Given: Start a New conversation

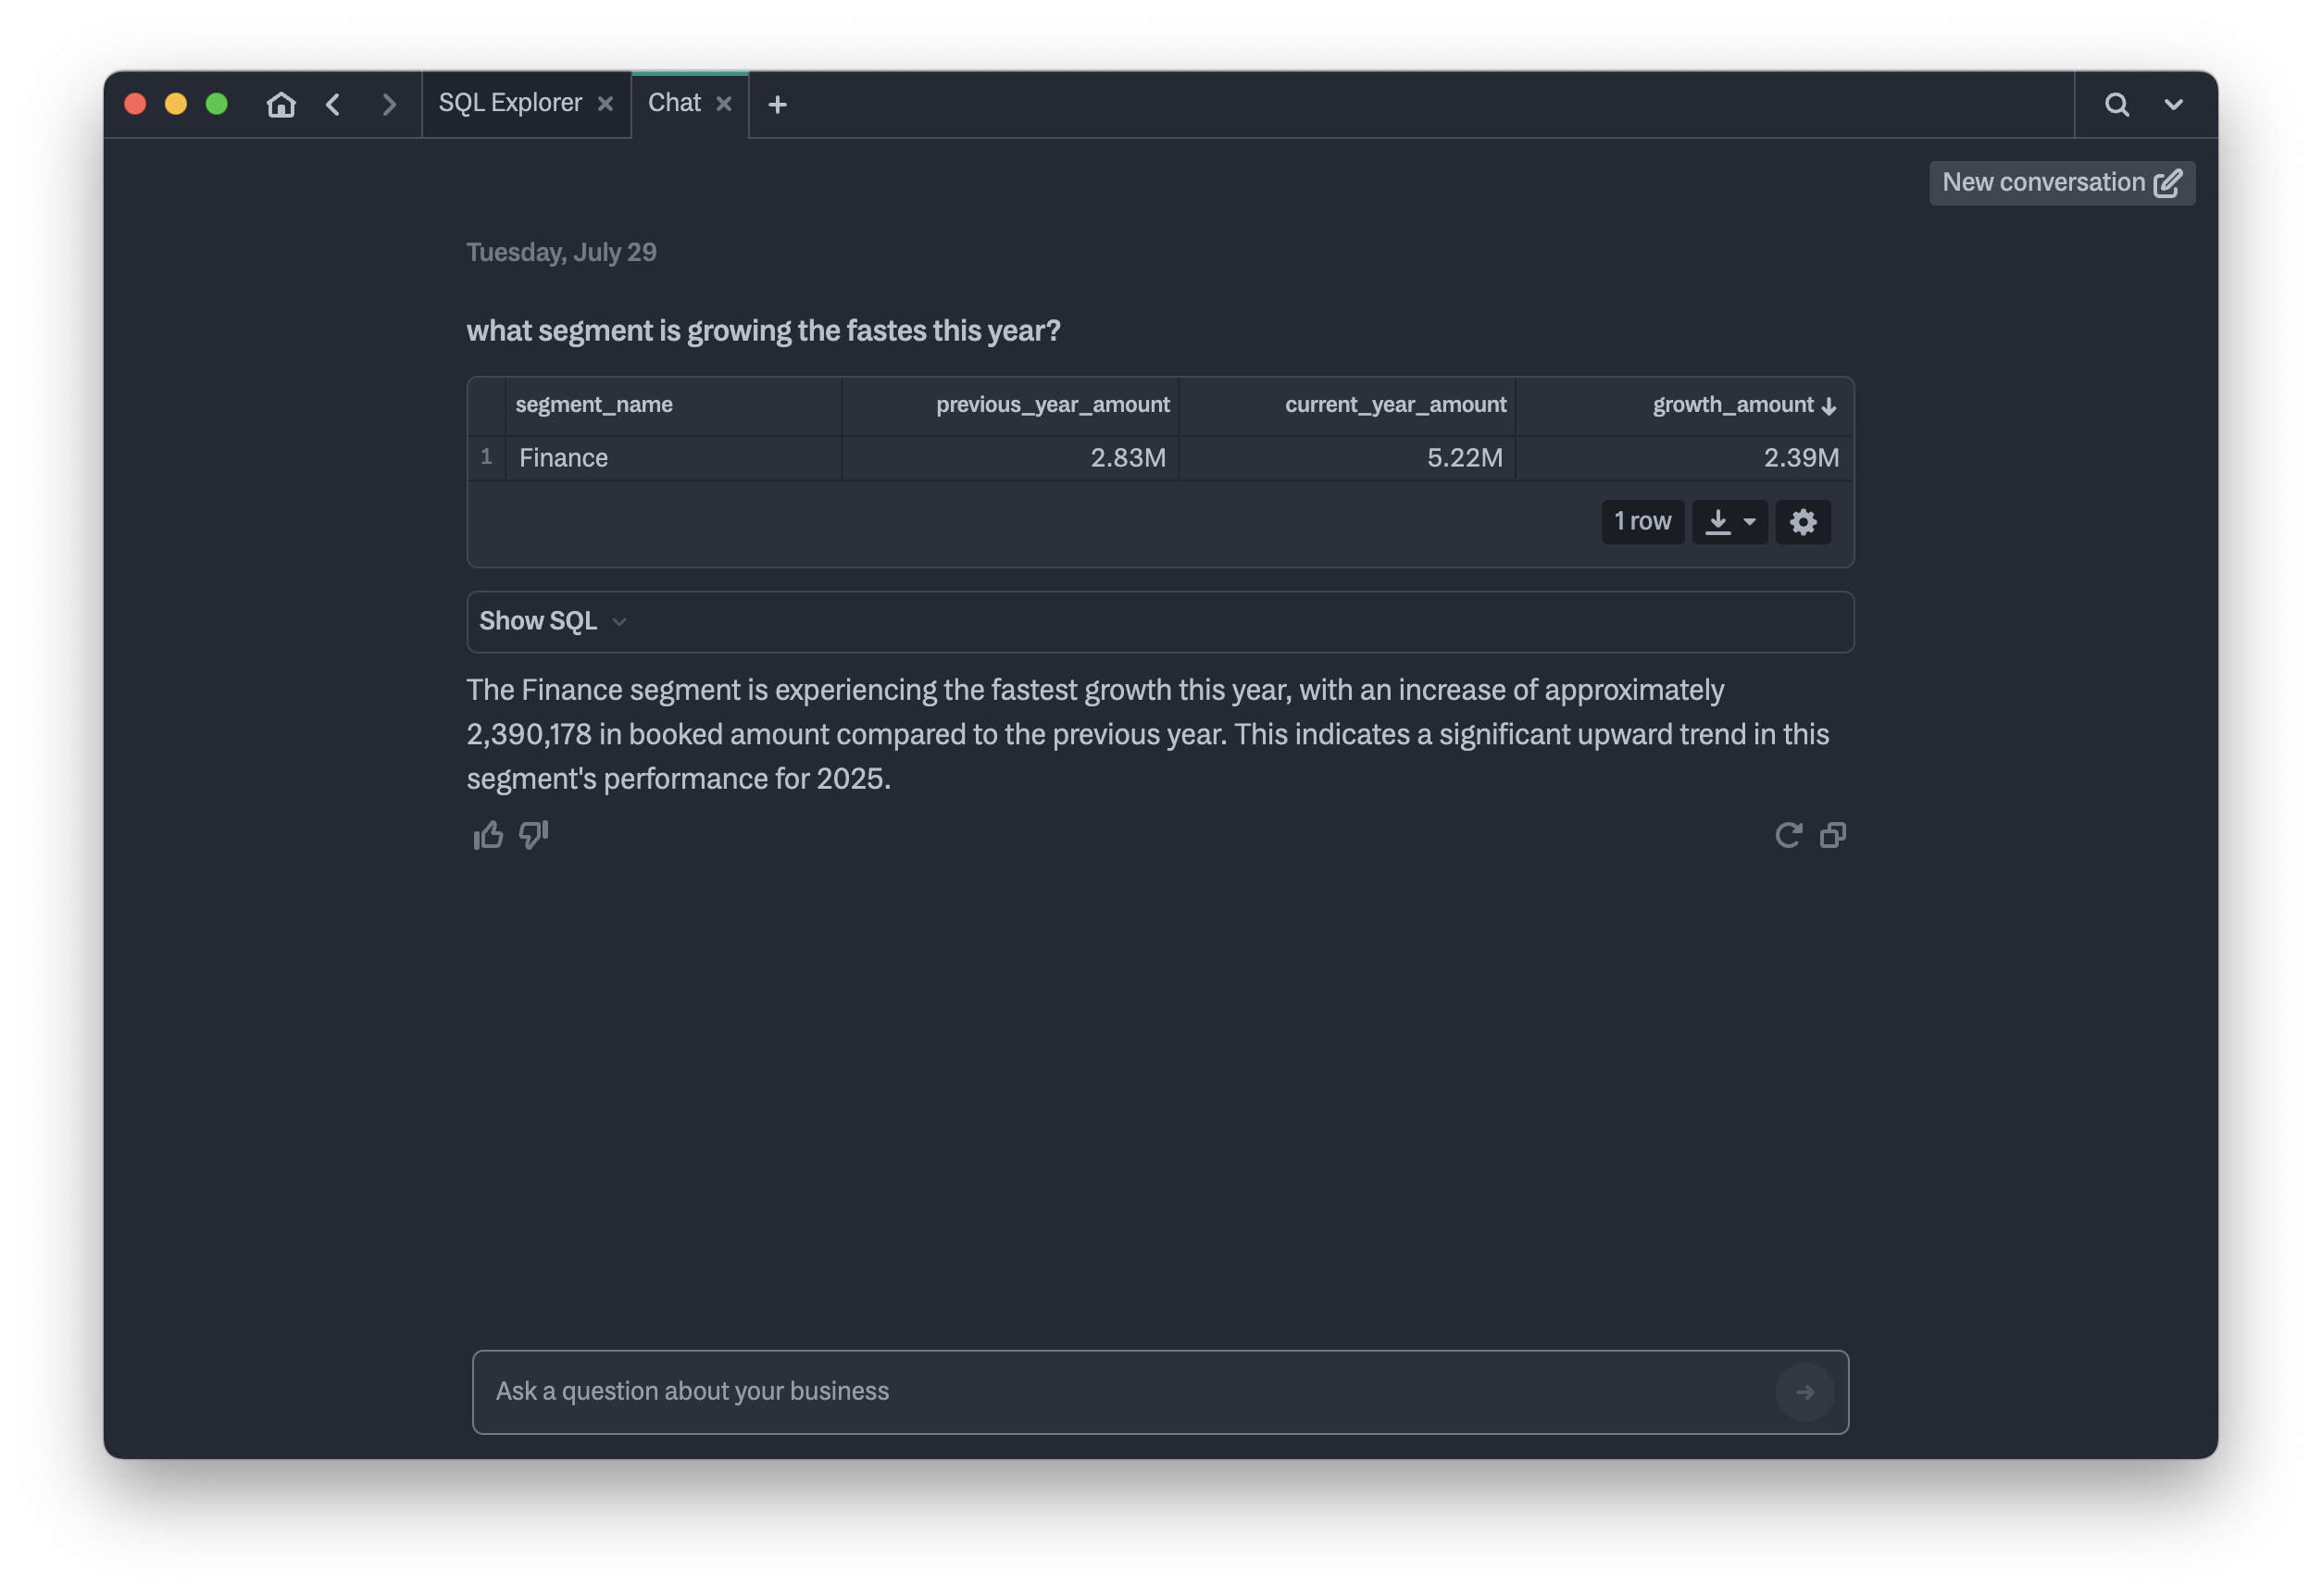Looking at the screenshot, I should (2061, 183).
